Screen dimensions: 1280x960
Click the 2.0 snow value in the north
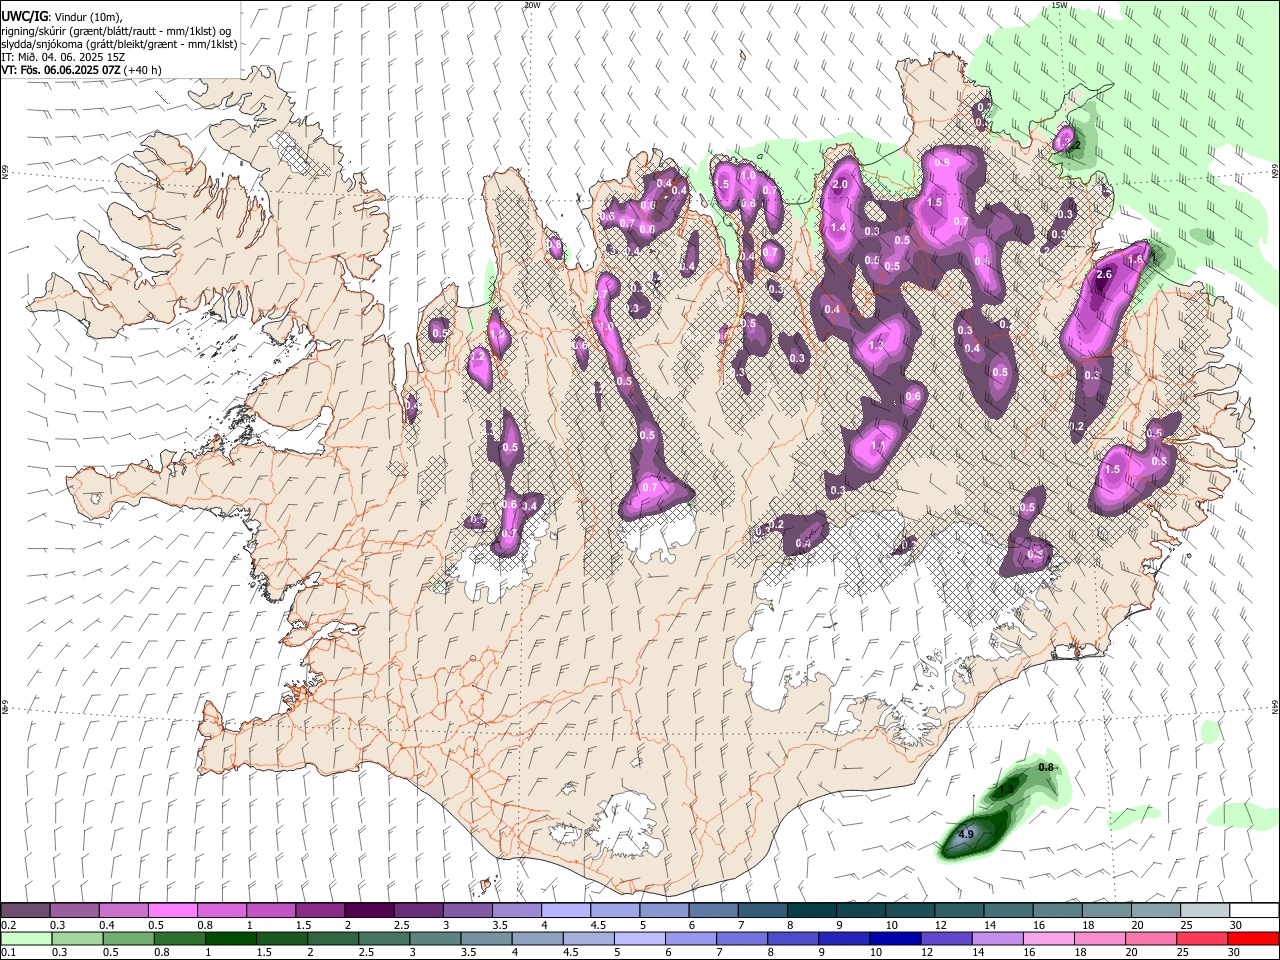point(840,185)
